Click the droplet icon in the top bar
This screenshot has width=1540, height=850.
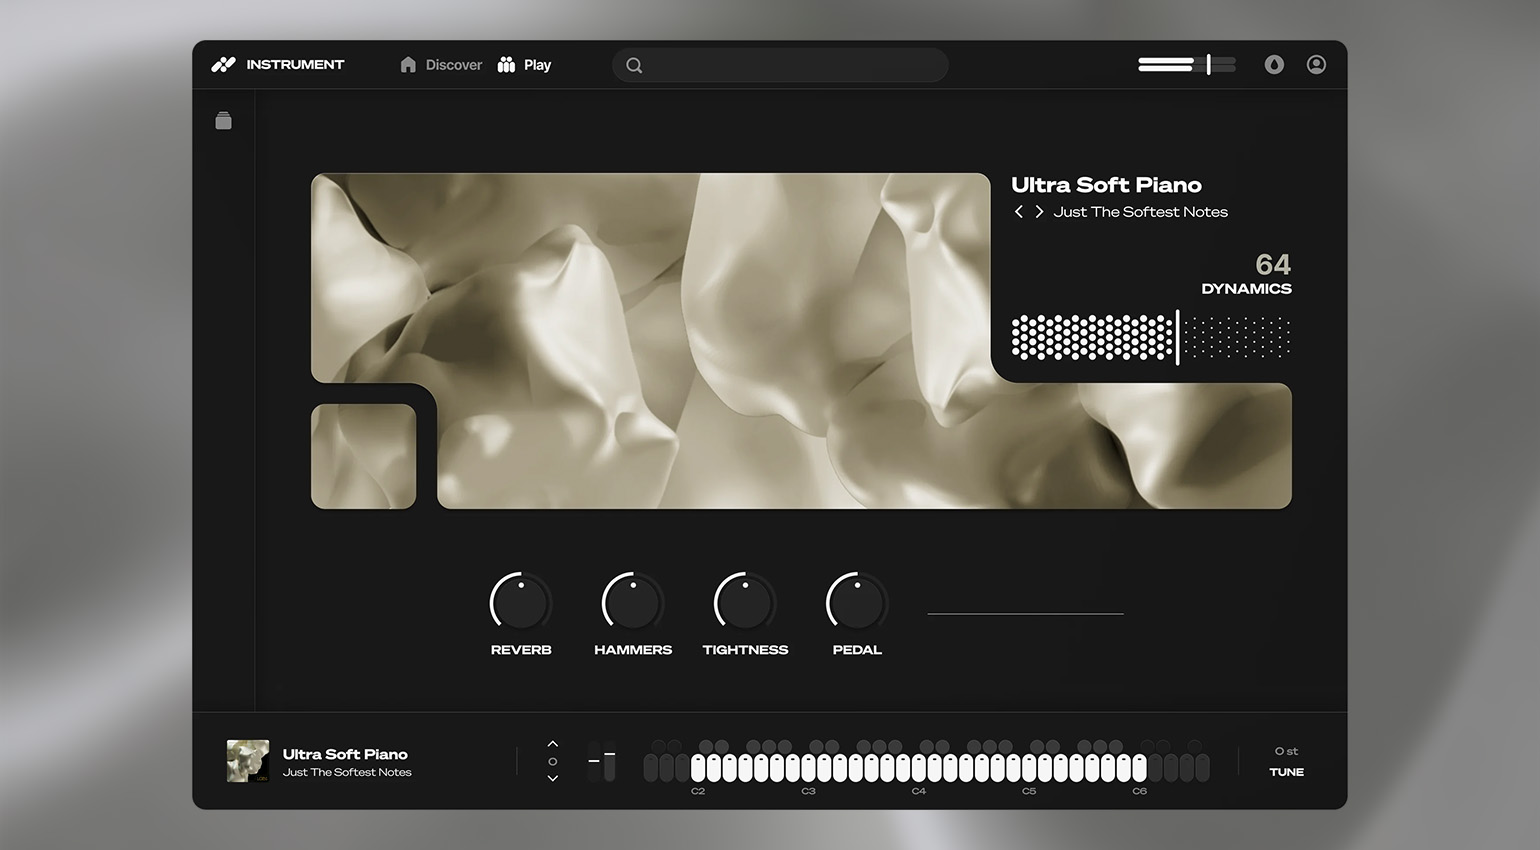(1274, 65)
